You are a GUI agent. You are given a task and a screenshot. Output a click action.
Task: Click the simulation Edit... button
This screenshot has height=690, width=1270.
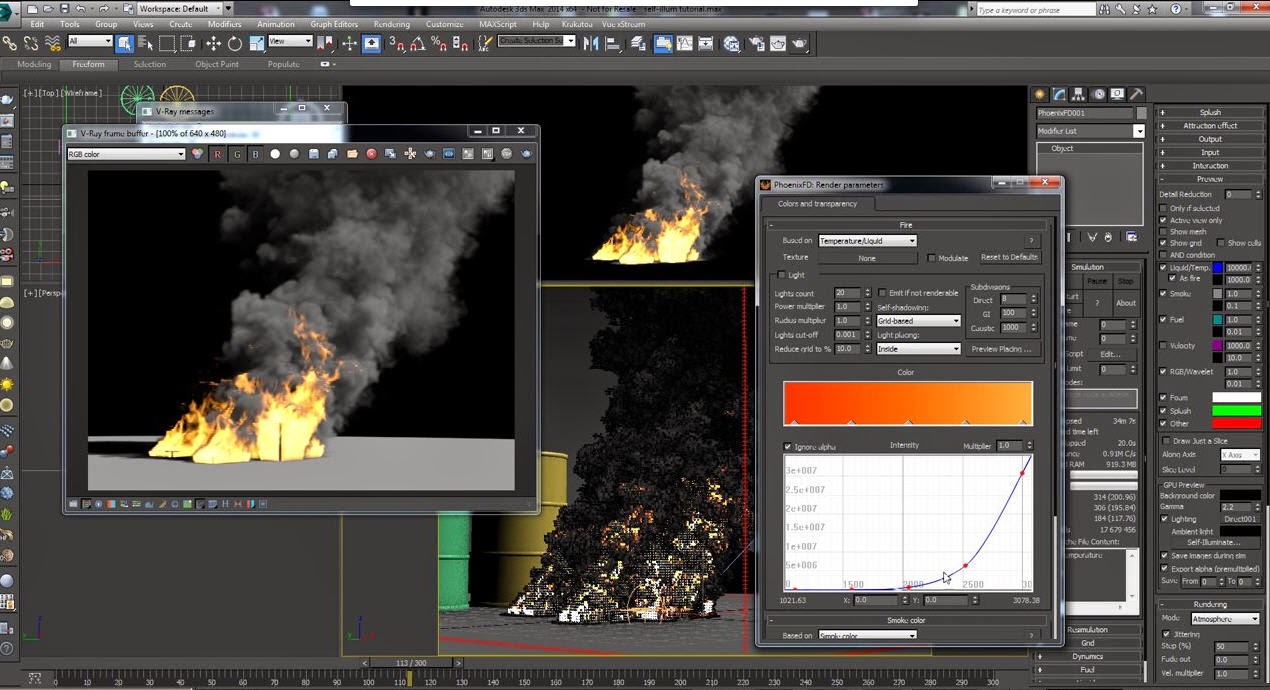tap(1112, 354)
